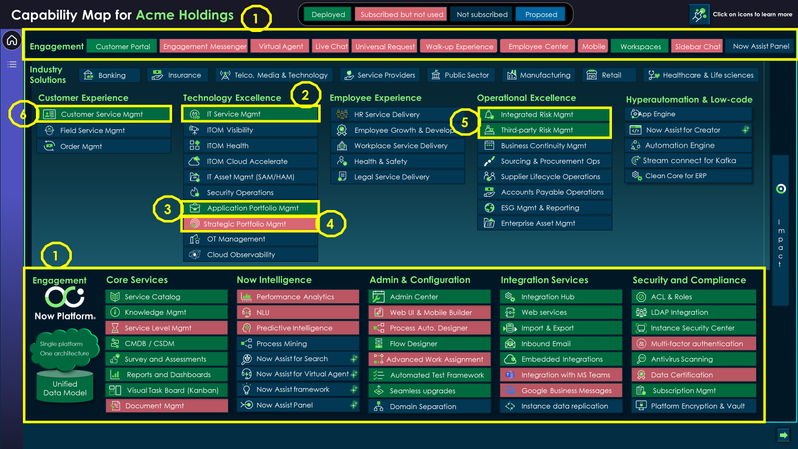Click the Knowledge Mgmt icon
This screenshot has width=798, height=449.
(x=115, y=312)
